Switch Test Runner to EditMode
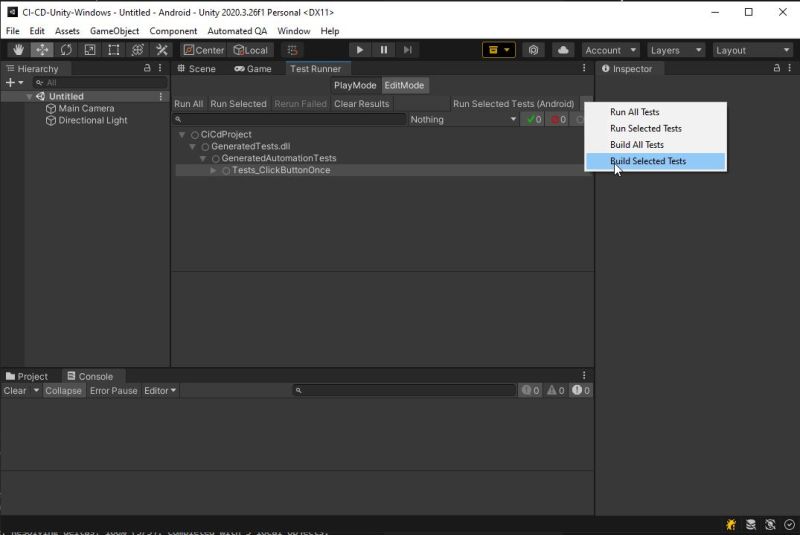Screen dimensions: 800x535 [x=405, y=85]
